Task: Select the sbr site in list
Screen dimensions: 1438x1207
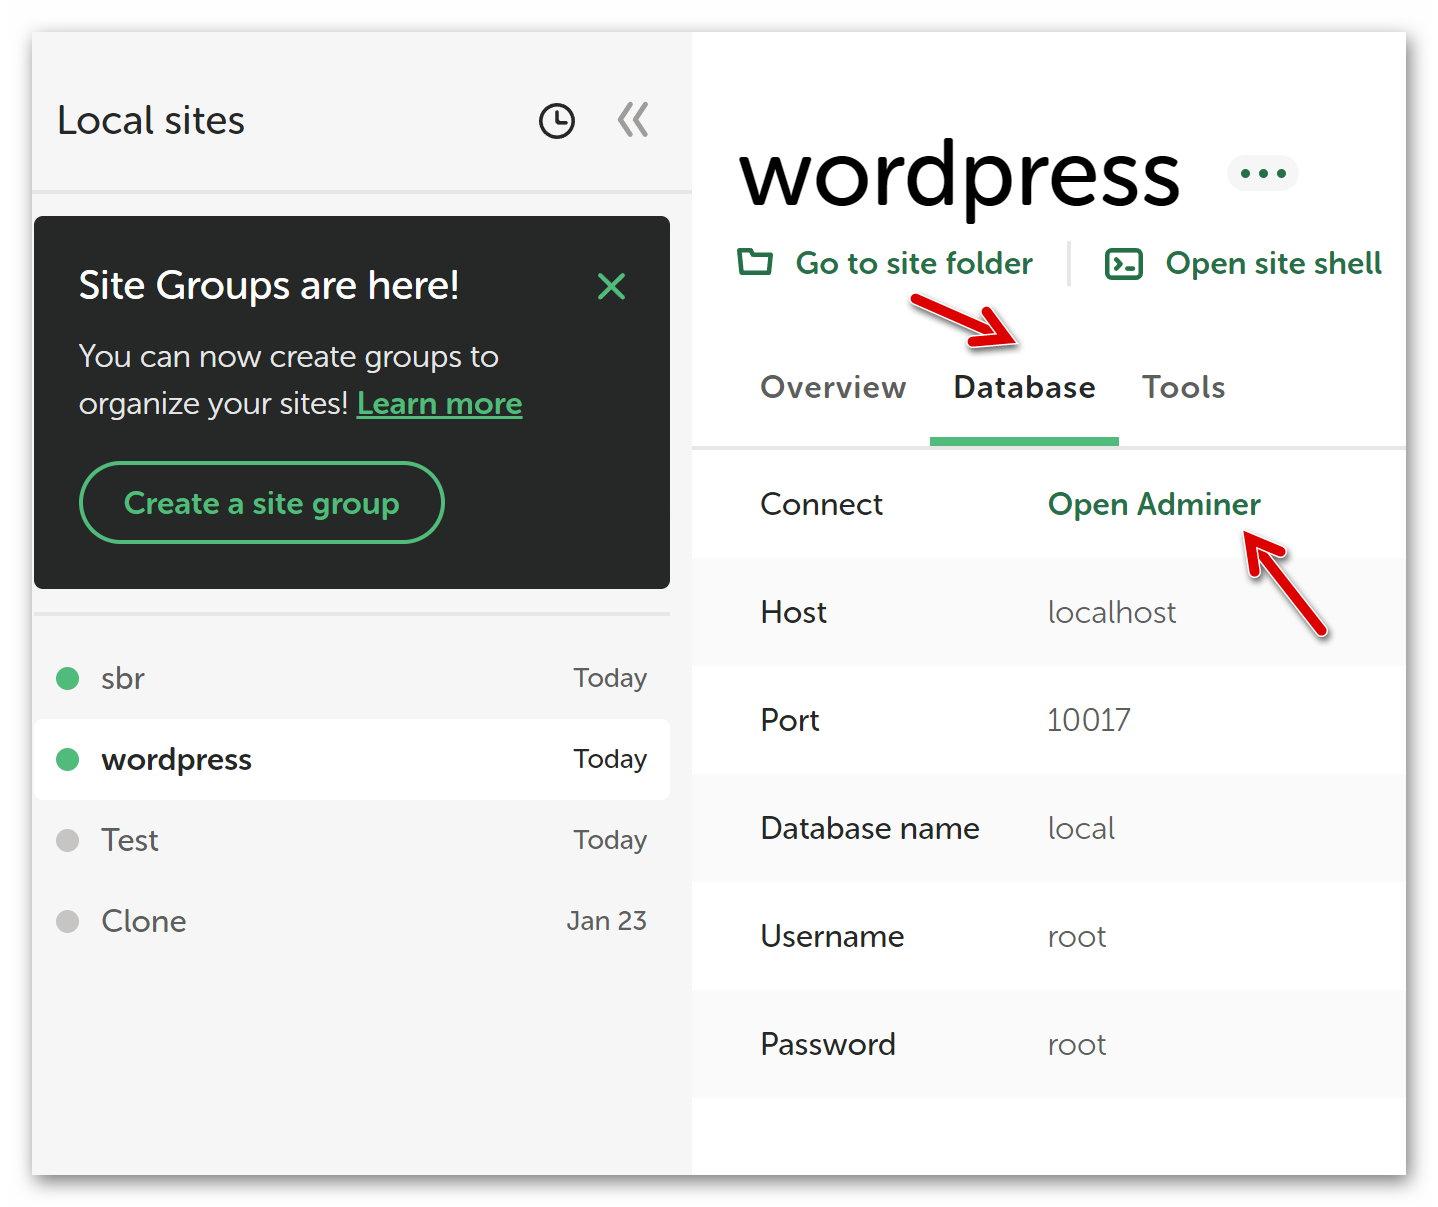Action: 123,678
